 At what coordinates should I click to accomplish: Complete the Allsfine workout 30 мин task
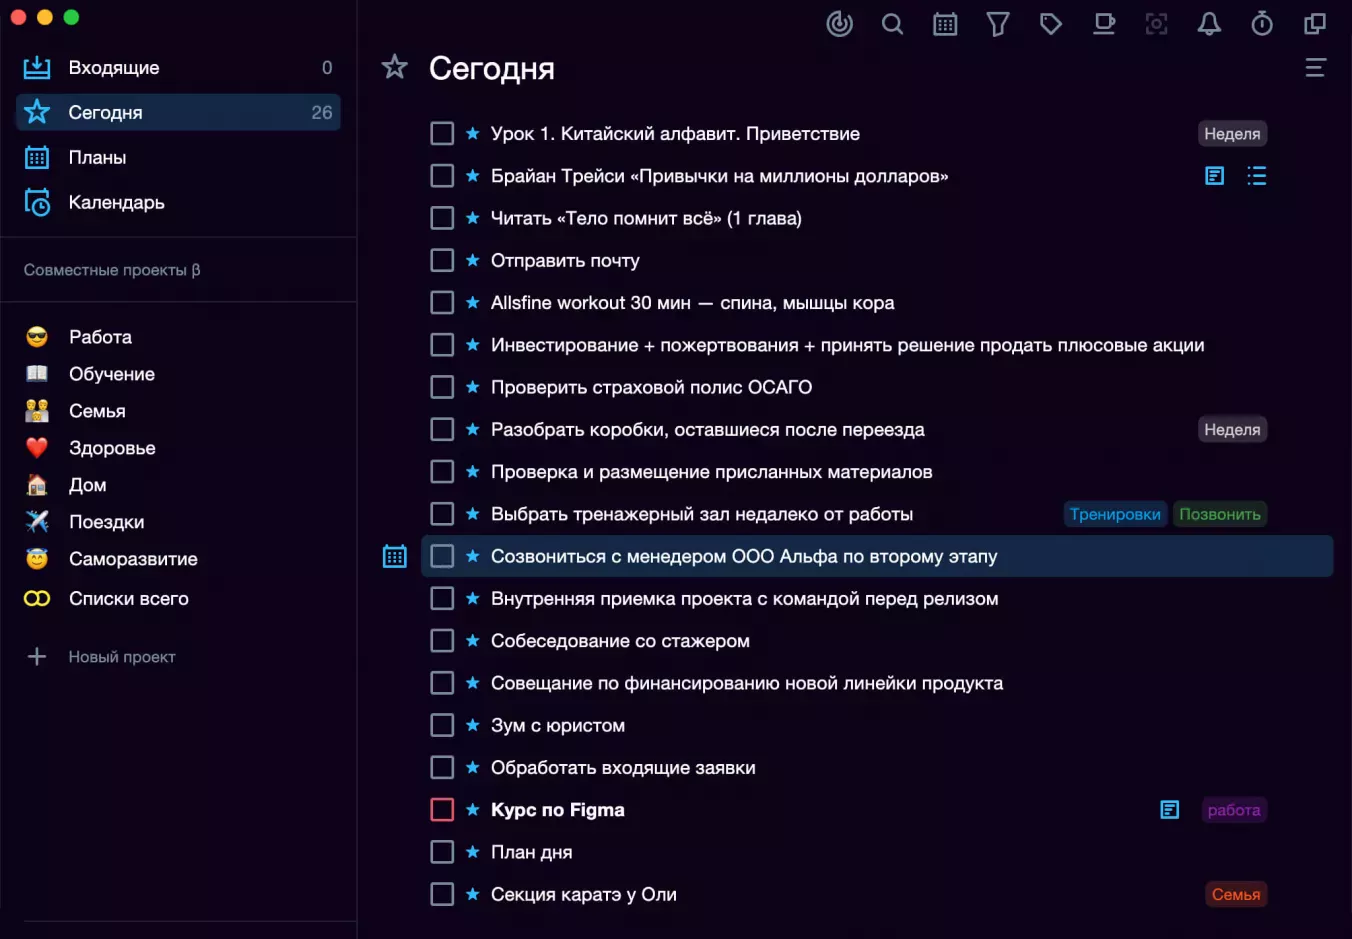442,302
